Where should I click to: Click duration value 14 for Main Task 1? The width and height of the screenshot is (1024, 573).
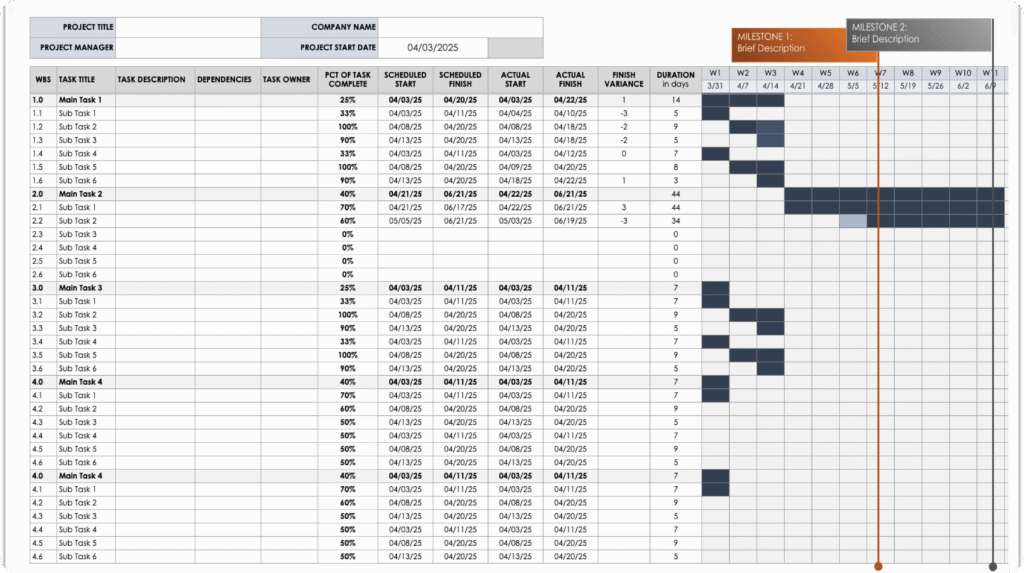tap(675, 100)
